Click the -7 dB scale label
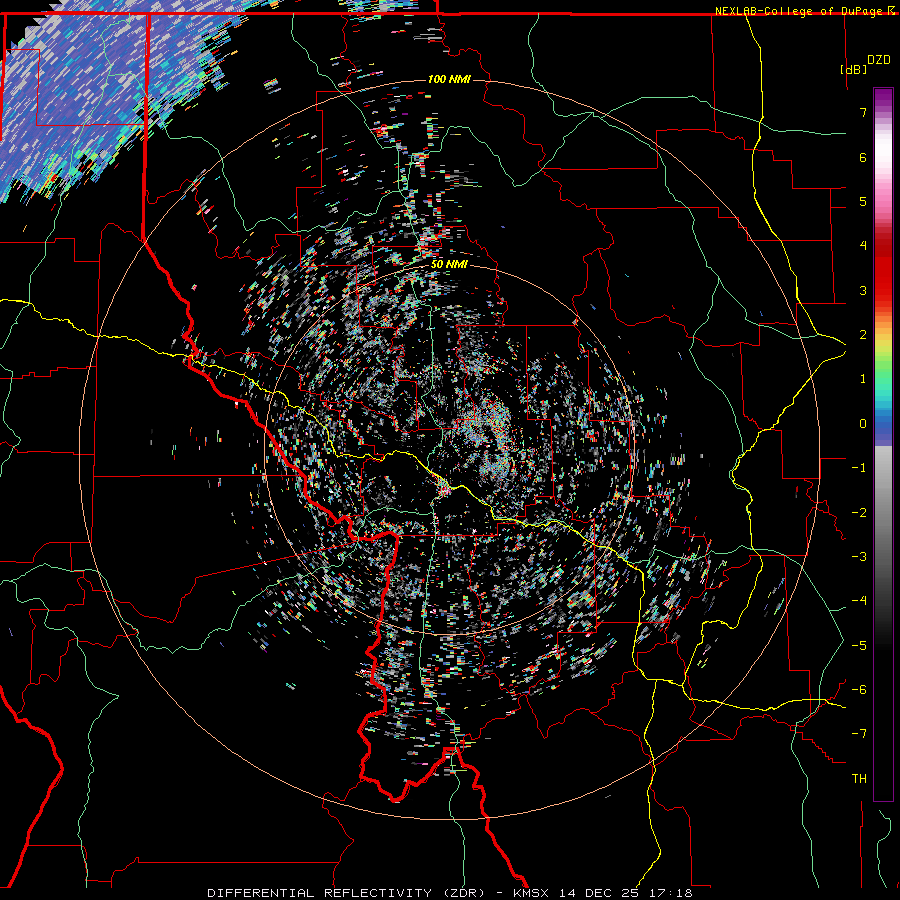 click(x=859, y=734)
